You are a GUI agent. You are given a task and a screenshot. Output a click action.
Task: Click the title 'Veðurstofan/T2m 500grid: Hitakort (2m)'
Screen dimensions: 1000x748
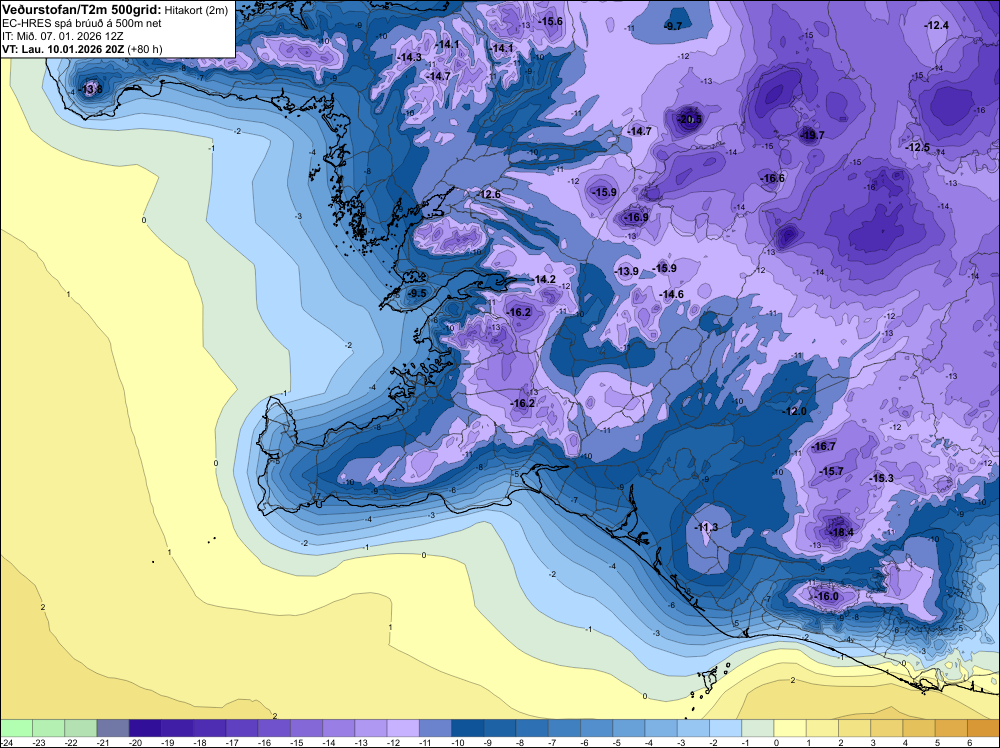tap(115, 9)
